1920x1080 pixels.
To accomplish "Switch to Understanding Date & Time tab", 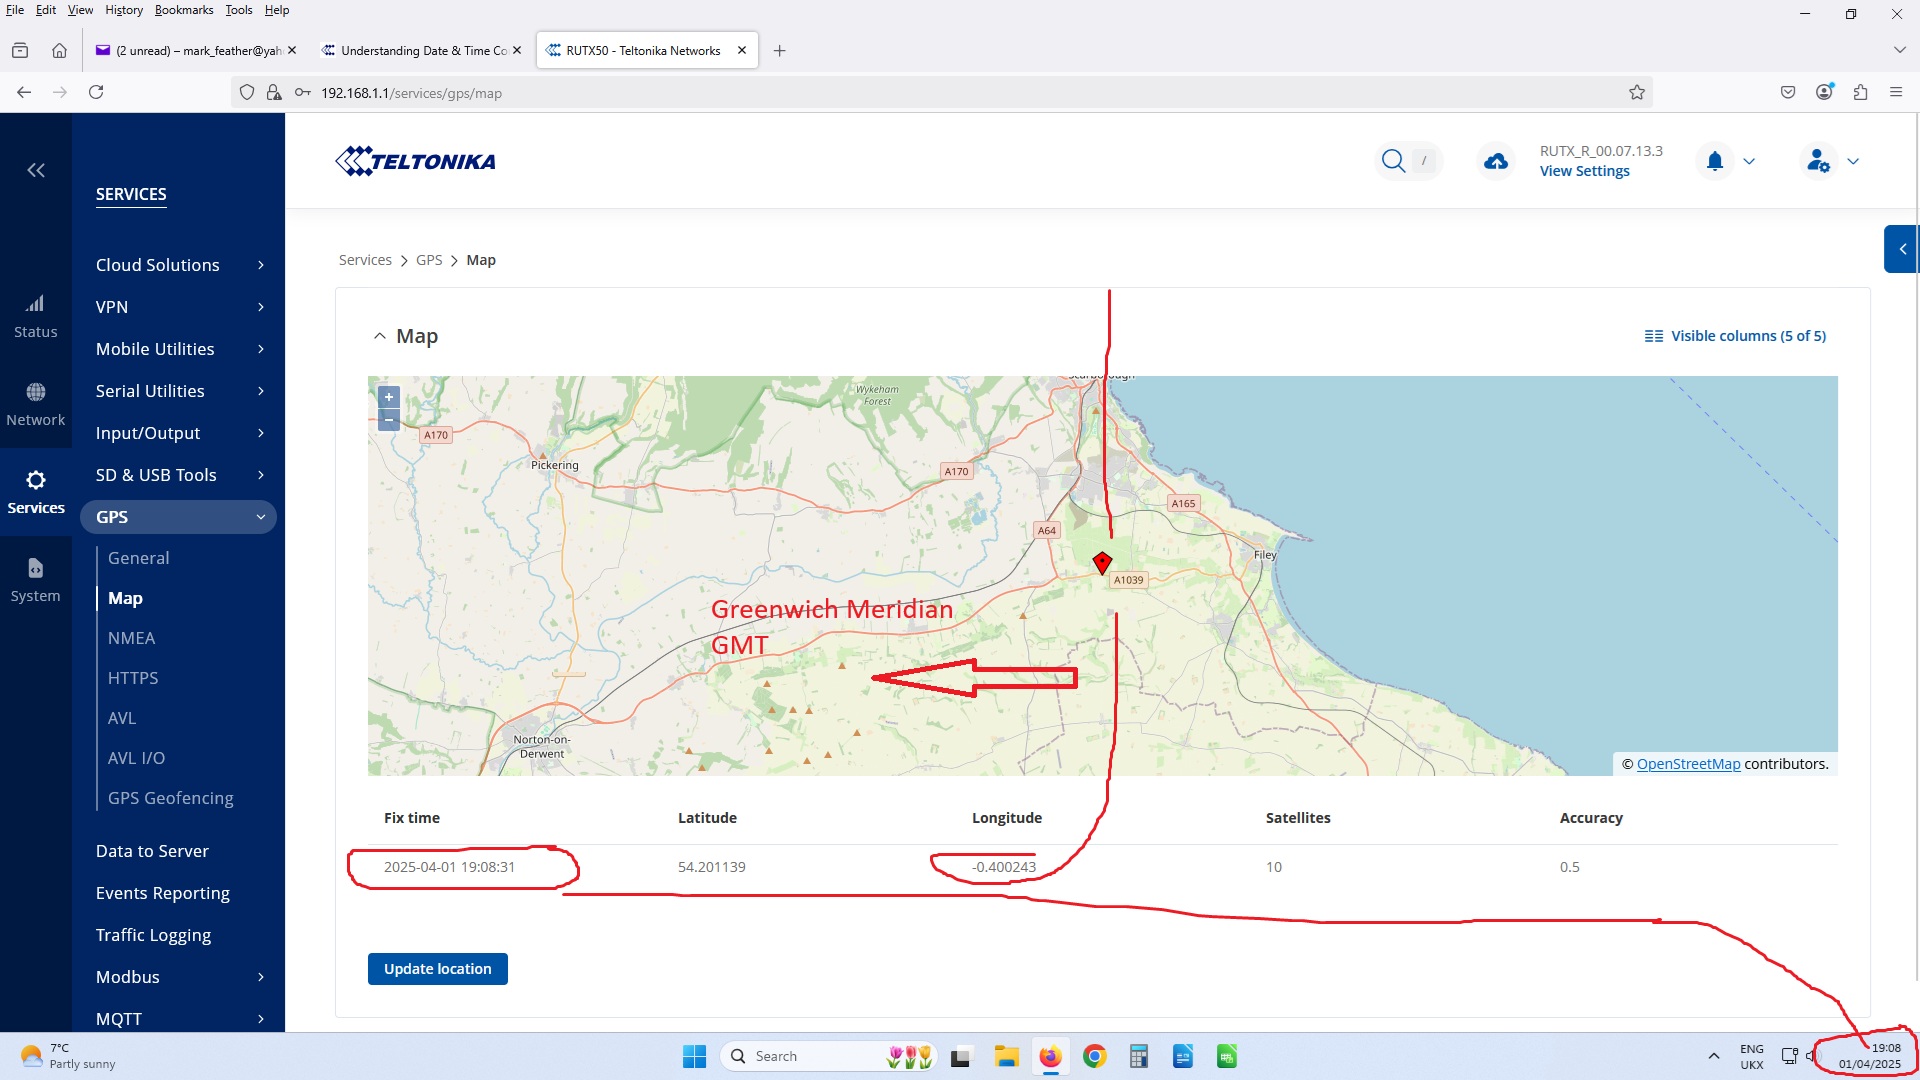I will tap(422, 50).
